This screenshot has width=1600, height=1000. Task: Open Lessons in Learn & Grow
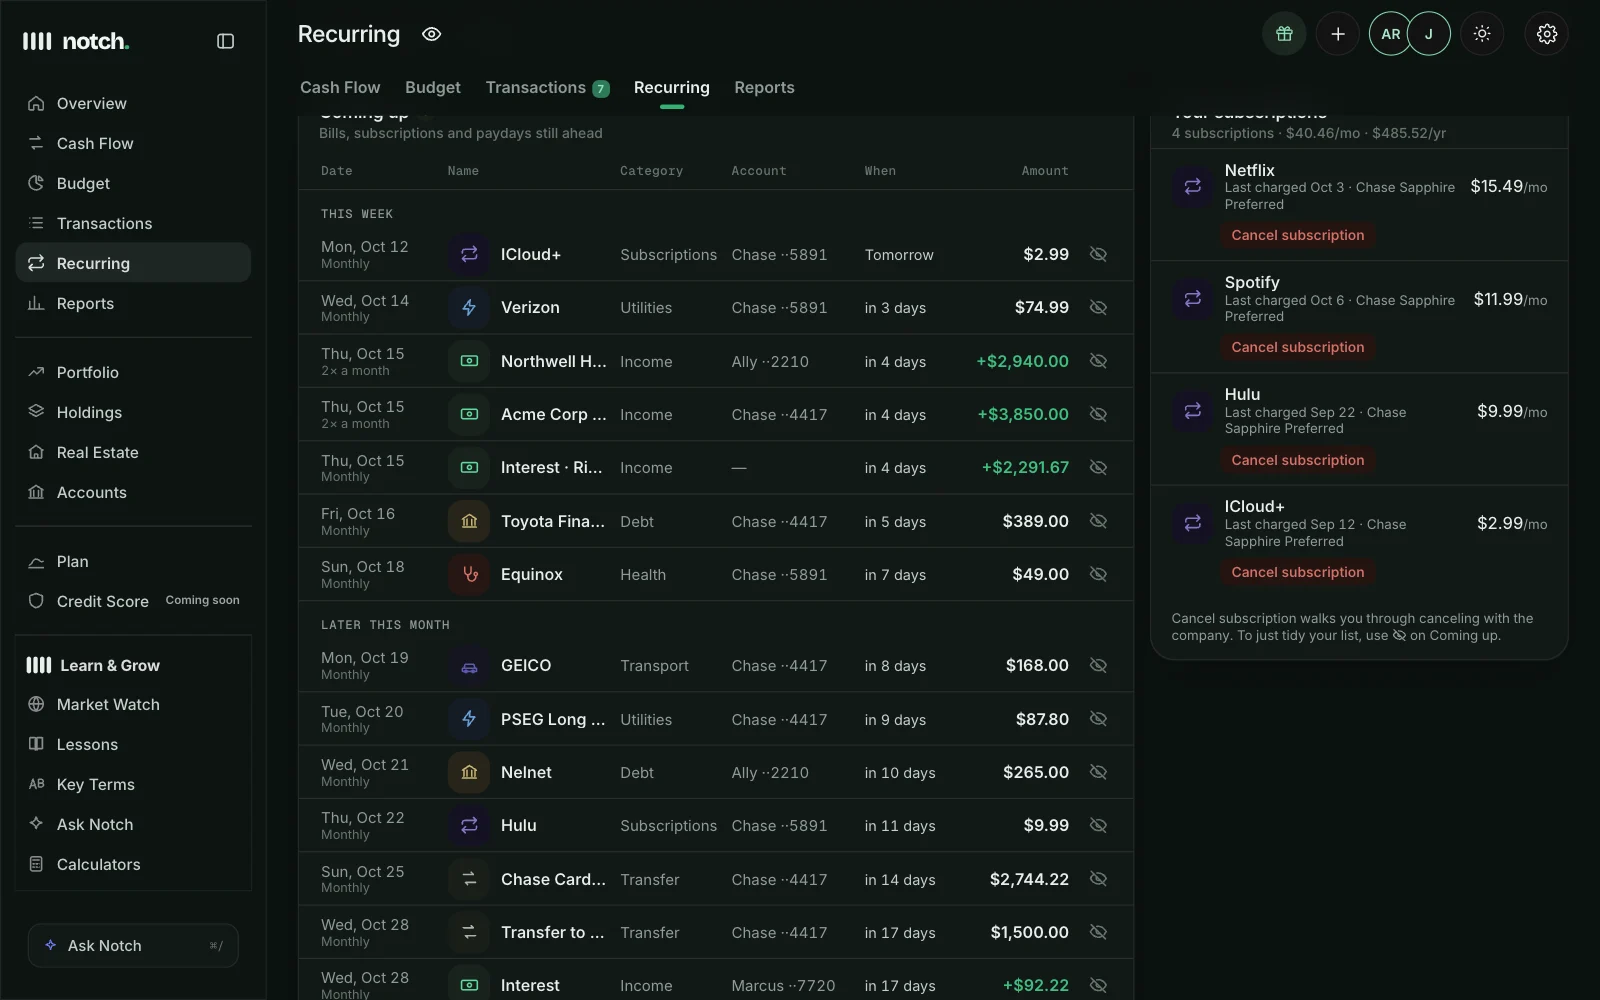pyautogui.click(x=133, y=744)
